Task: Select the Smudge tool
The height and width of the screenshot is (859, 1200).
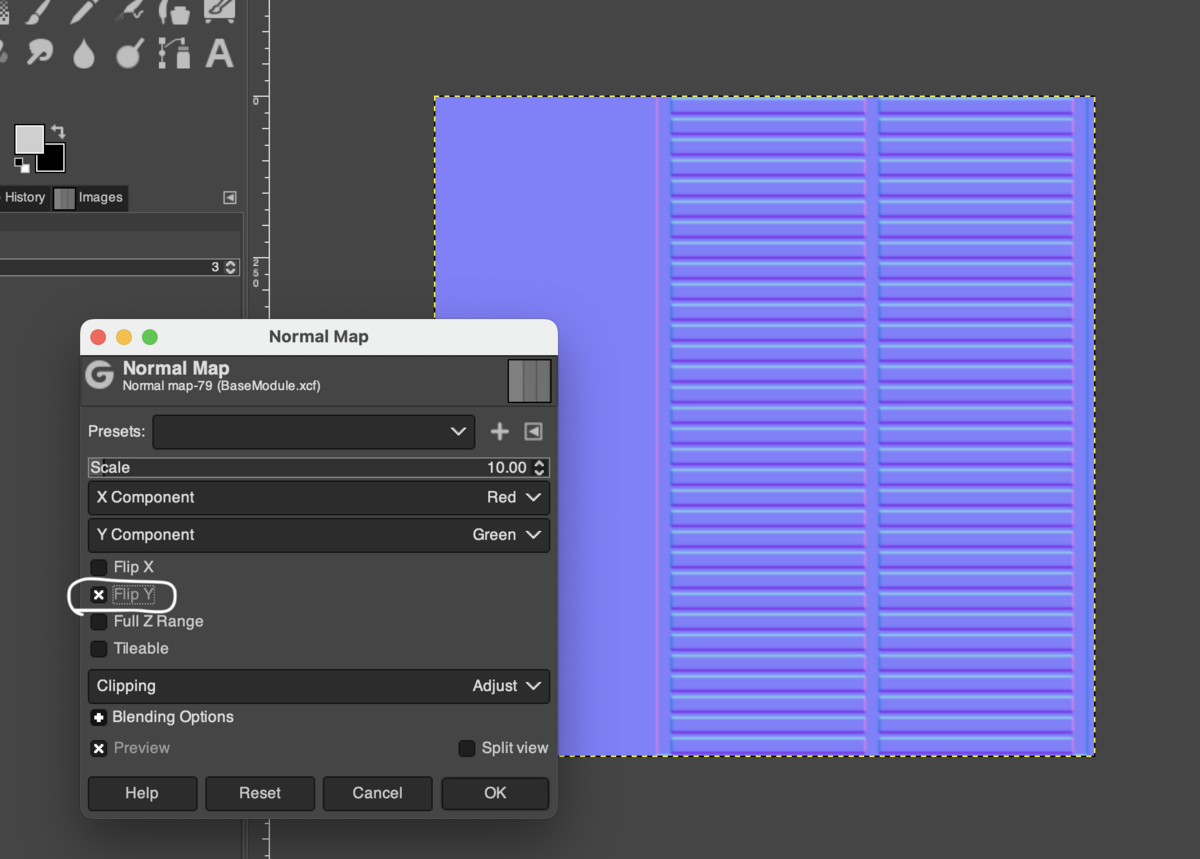Action: pos(40,53)
